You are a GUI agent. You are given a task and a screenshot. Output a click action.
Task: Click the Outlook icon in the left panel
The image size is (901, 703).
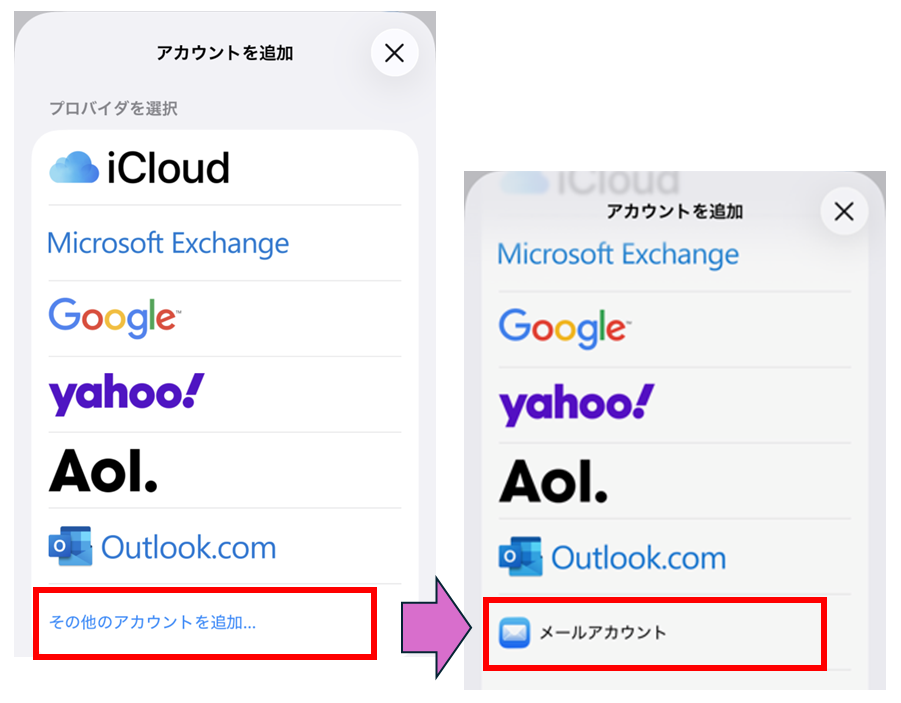(x=70, y=547)
